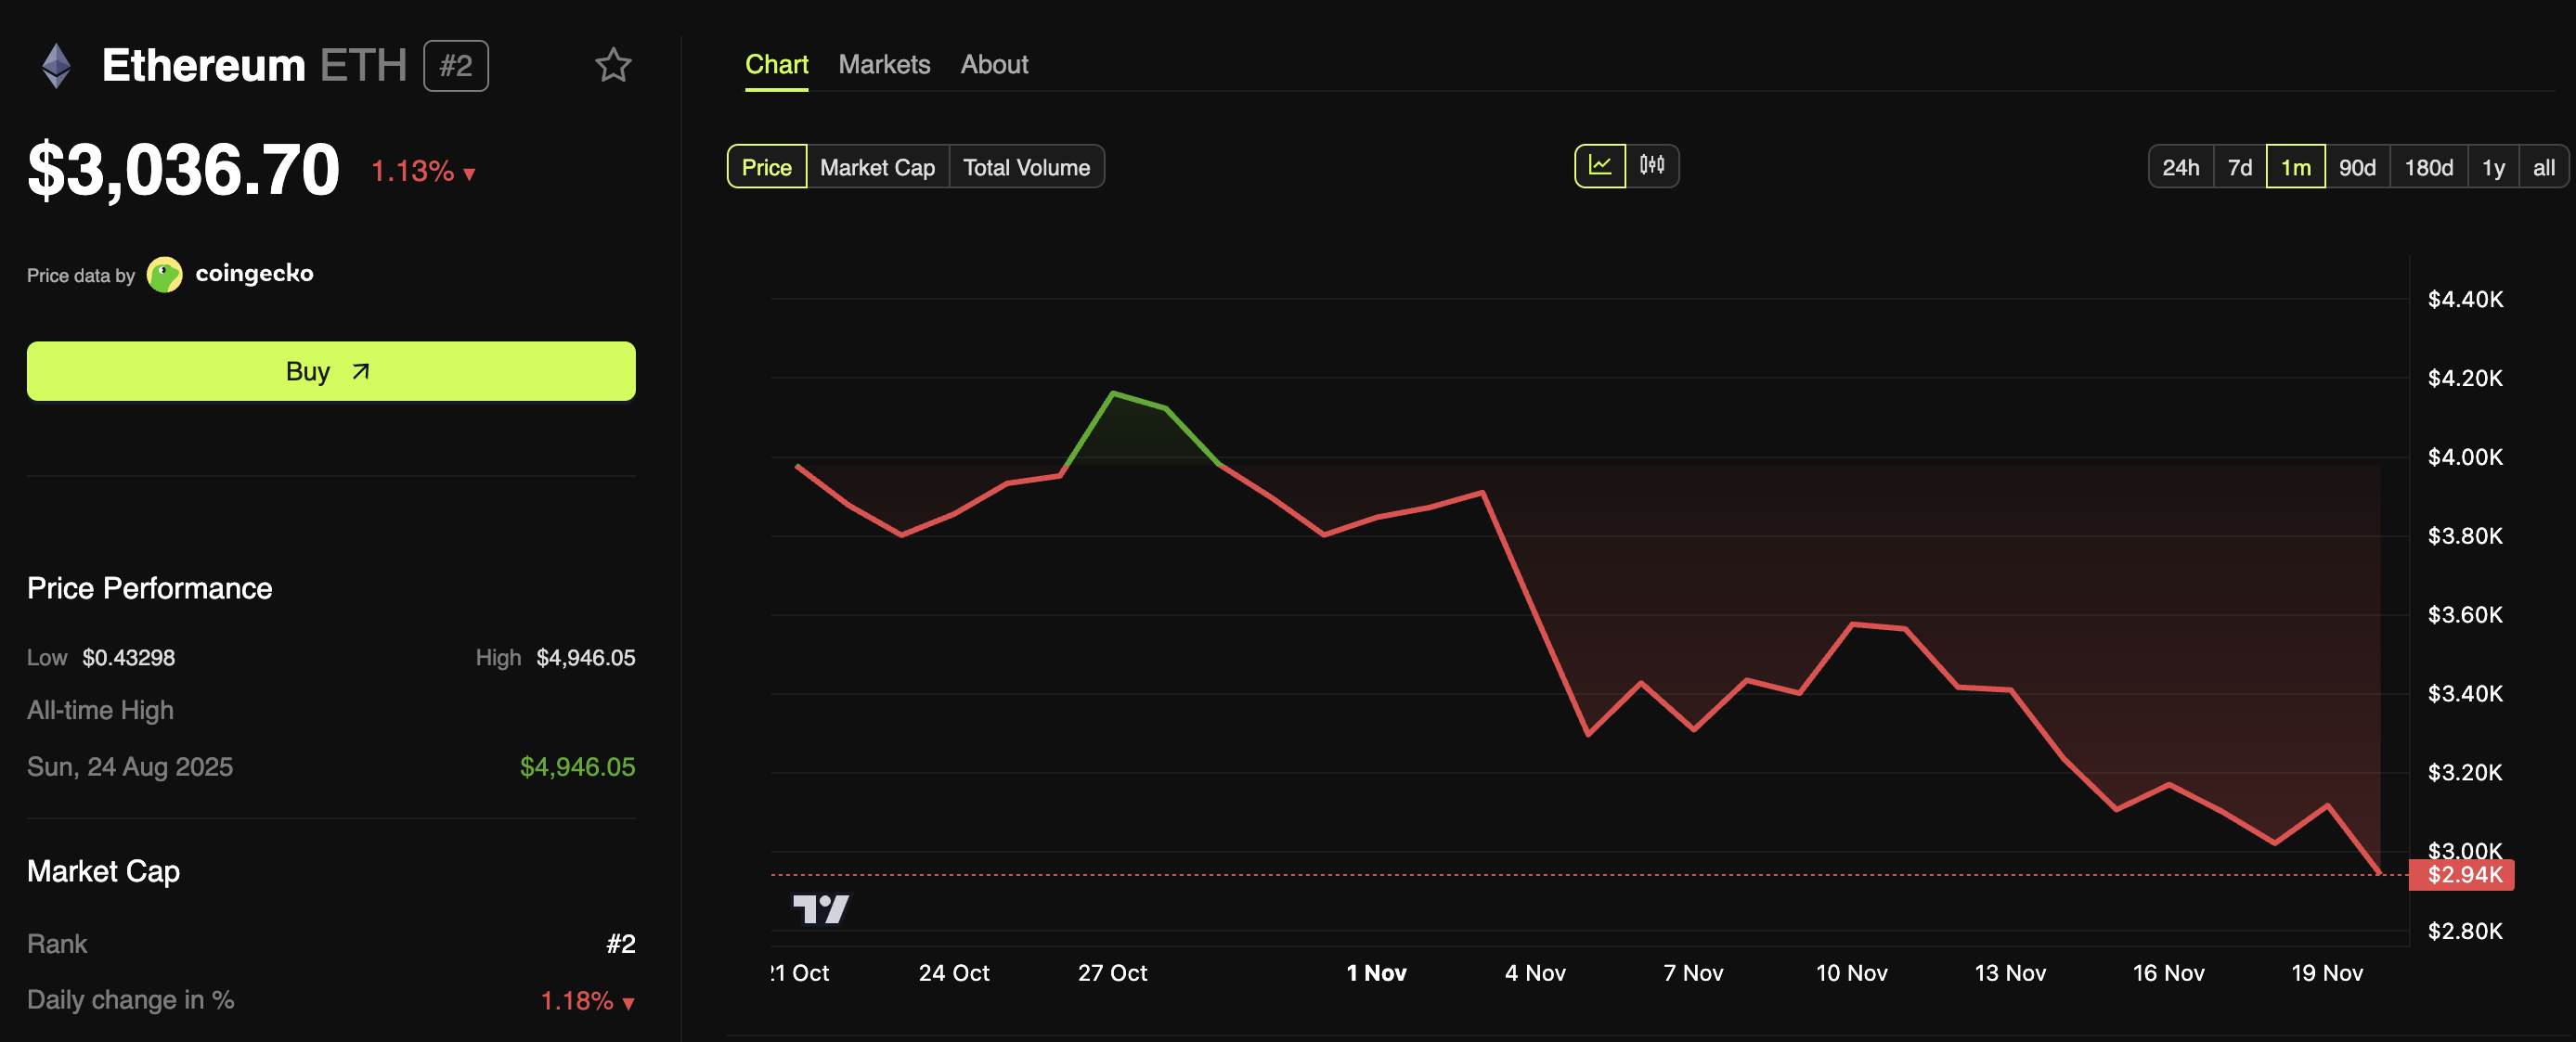The height and width of the screenshot is (1042, 2576).
Task: Open the About tab
Action: 994,65
